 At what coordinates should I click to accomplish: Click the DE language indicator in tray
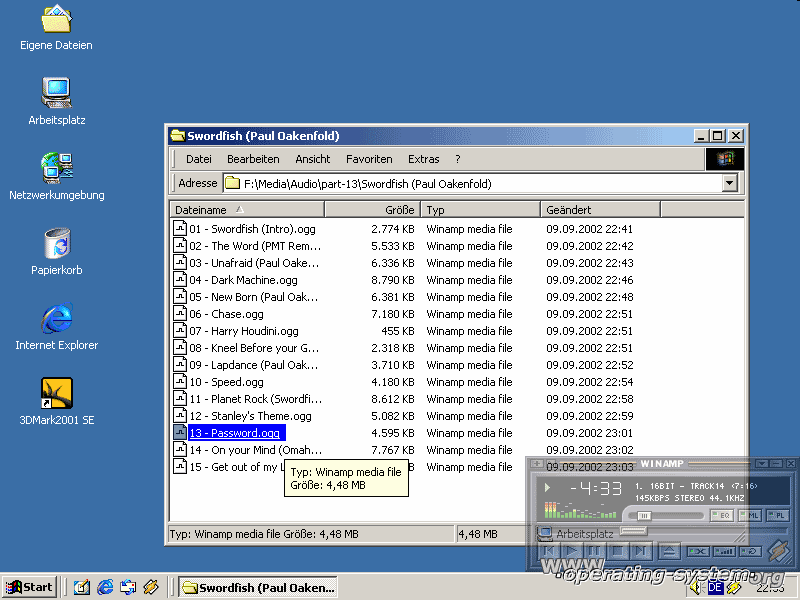(715, 588)
